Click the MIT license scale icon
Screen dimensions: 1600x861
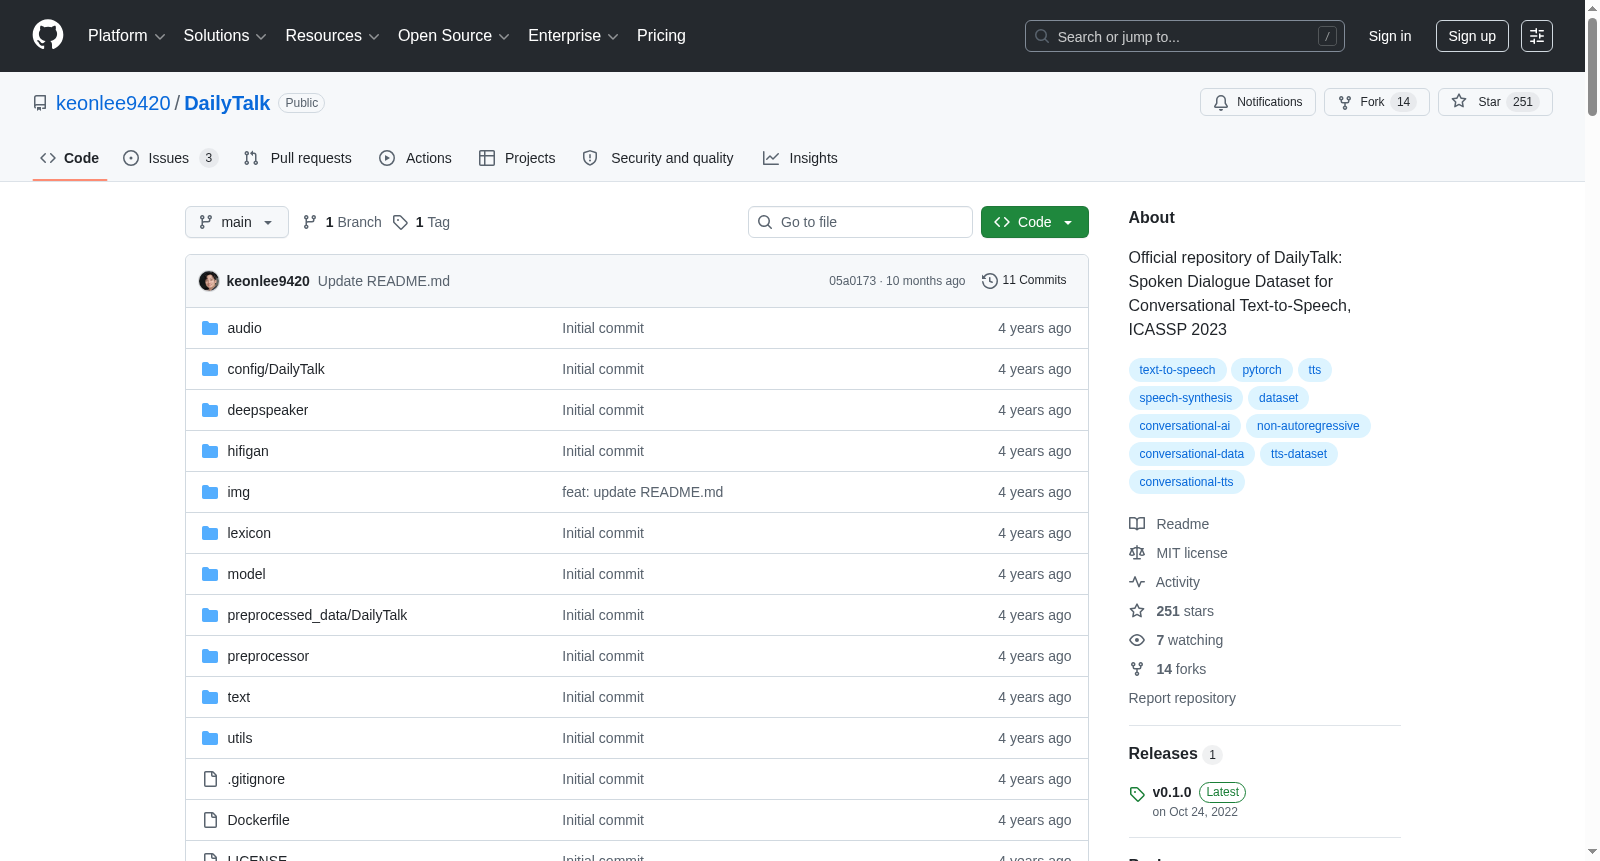click(x=1137, y=553)
